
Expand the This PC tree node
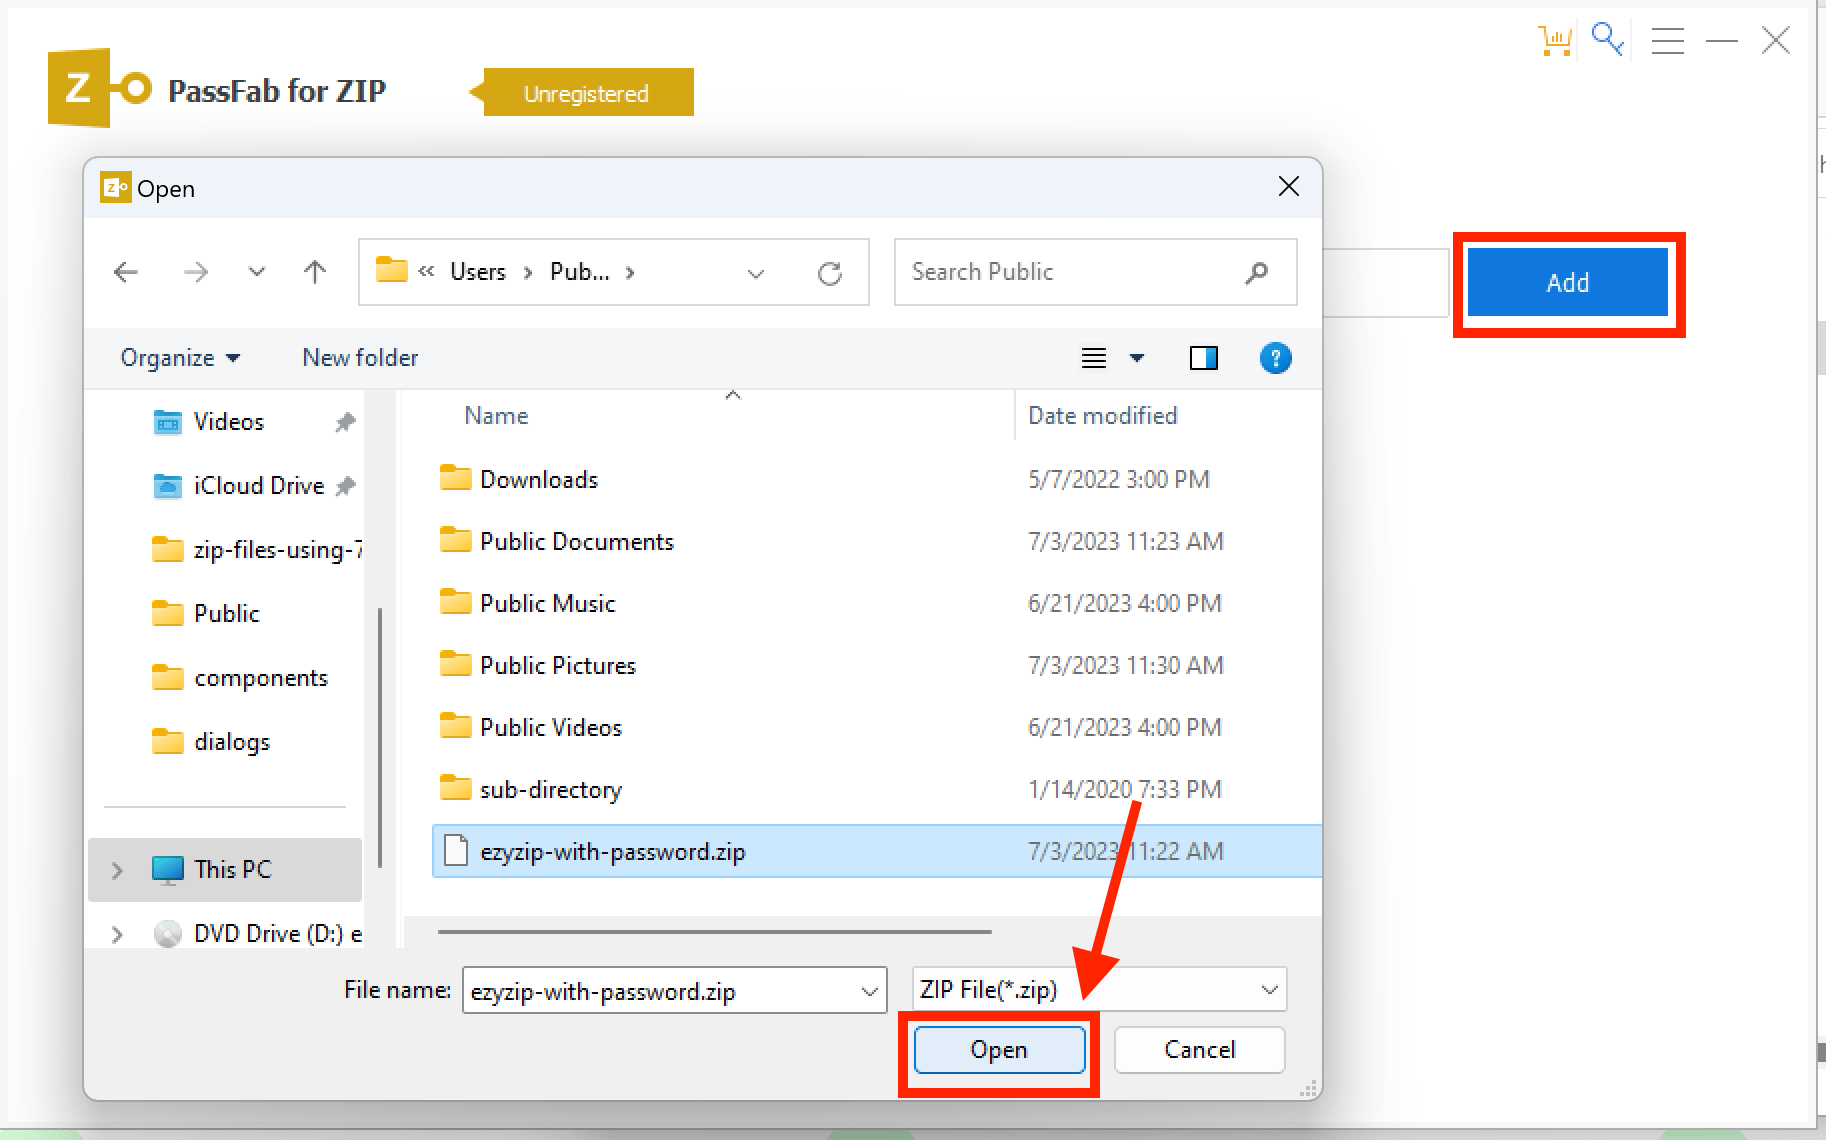pyautogui.click(x=116, y=869)
